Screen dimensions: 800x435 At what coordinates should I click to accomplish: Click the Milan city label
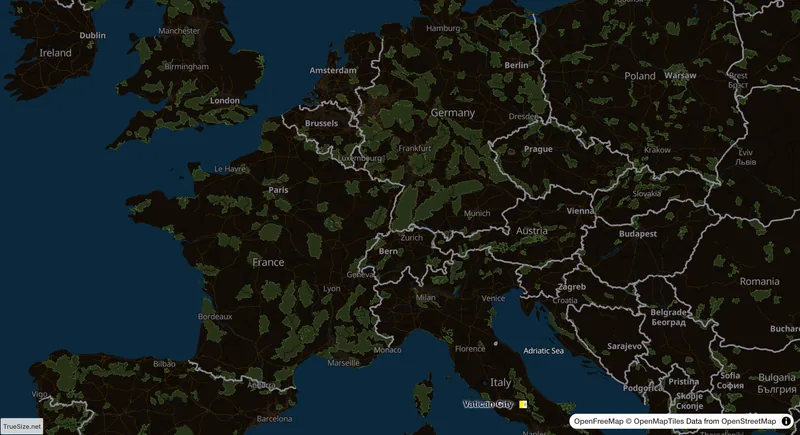pyautogui.click(x=426, y=297)
